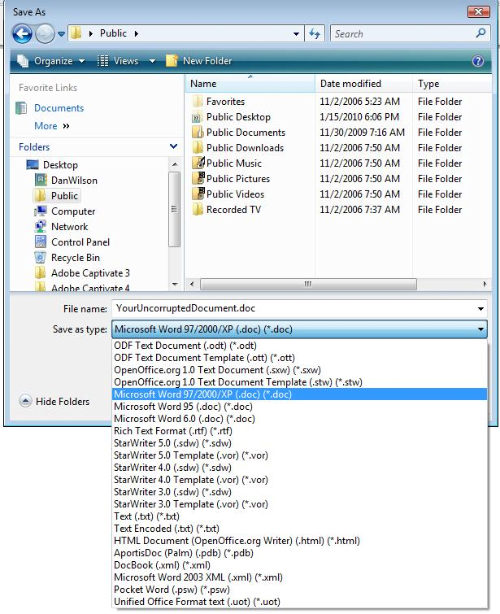Open the File name history dropdown arrow
The width and height of the screenshot is (500, 614).
(480, 309)
